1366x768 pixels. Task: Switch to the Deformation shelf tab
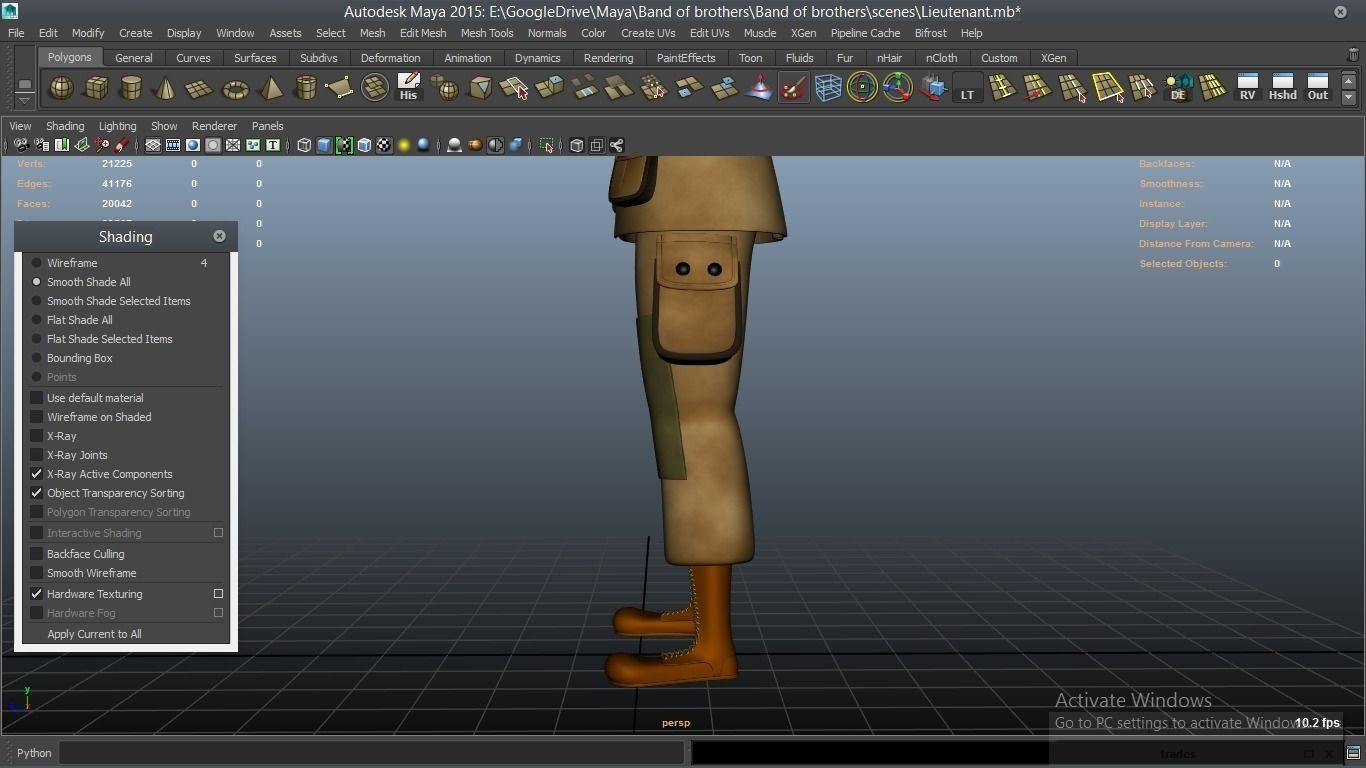pos(390,58)
